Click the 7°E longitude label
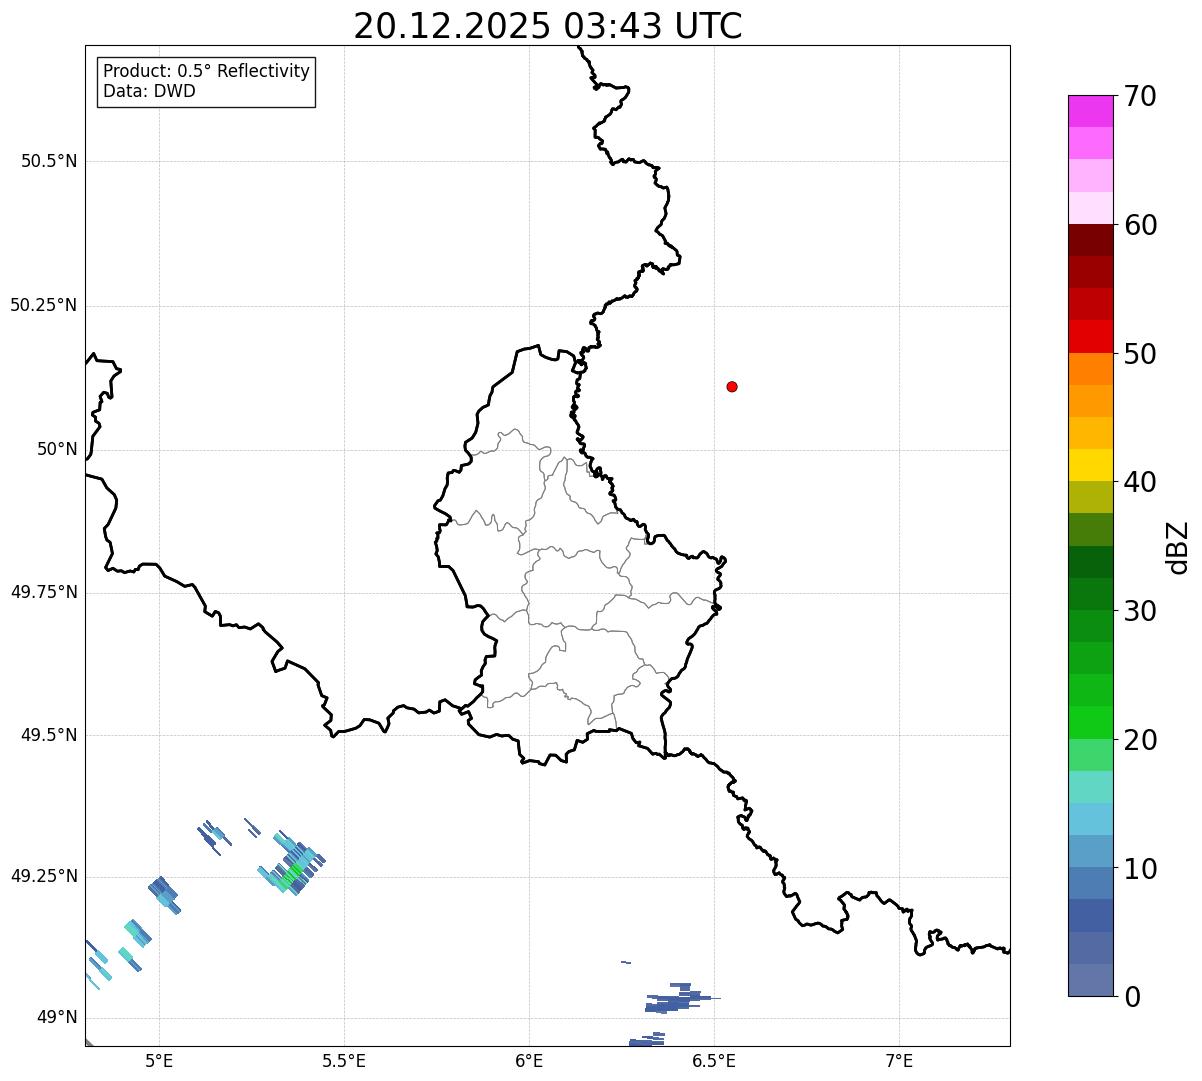 [x=900, y=1061]
